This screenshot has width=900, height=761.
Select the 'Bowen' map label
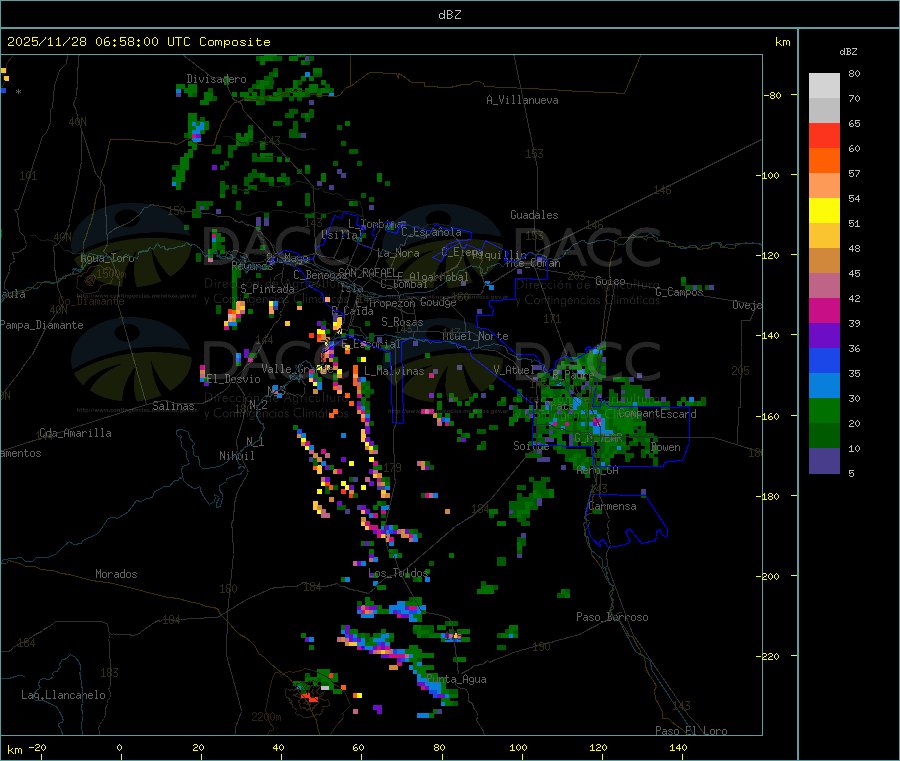(x=666, y=447)
